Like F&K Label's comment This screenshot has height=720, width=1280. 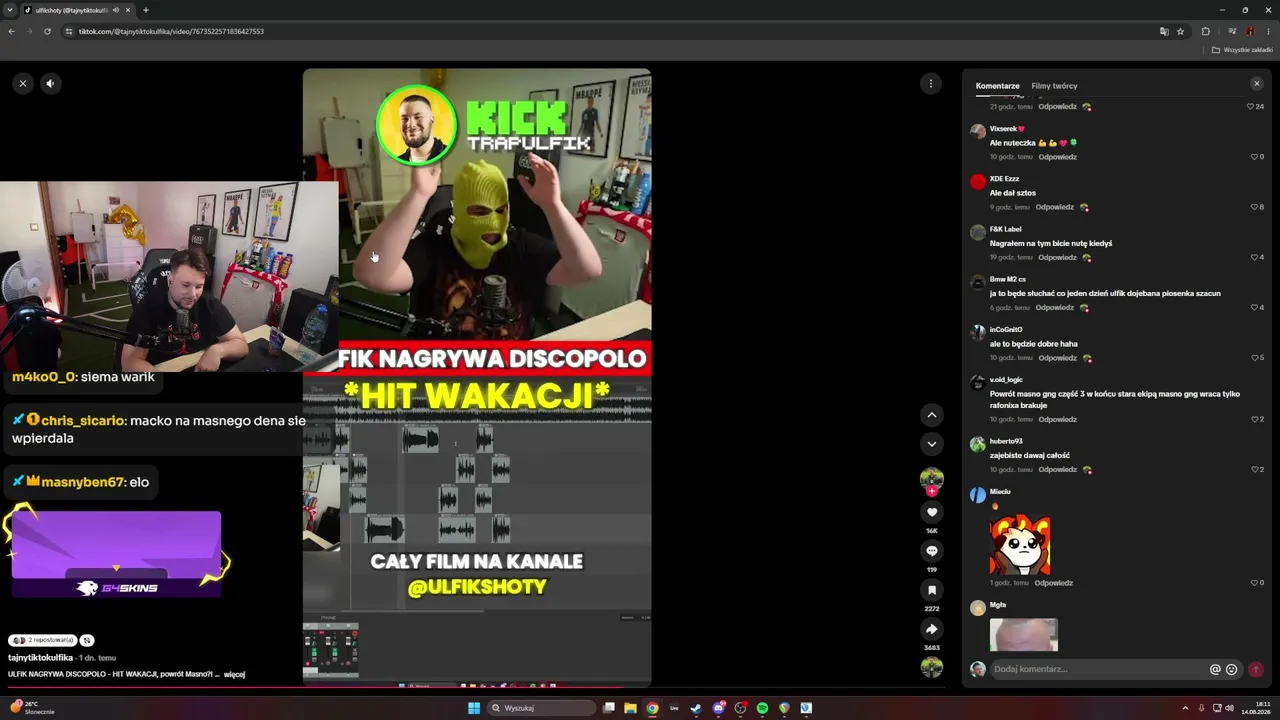tap(1254, 257)
